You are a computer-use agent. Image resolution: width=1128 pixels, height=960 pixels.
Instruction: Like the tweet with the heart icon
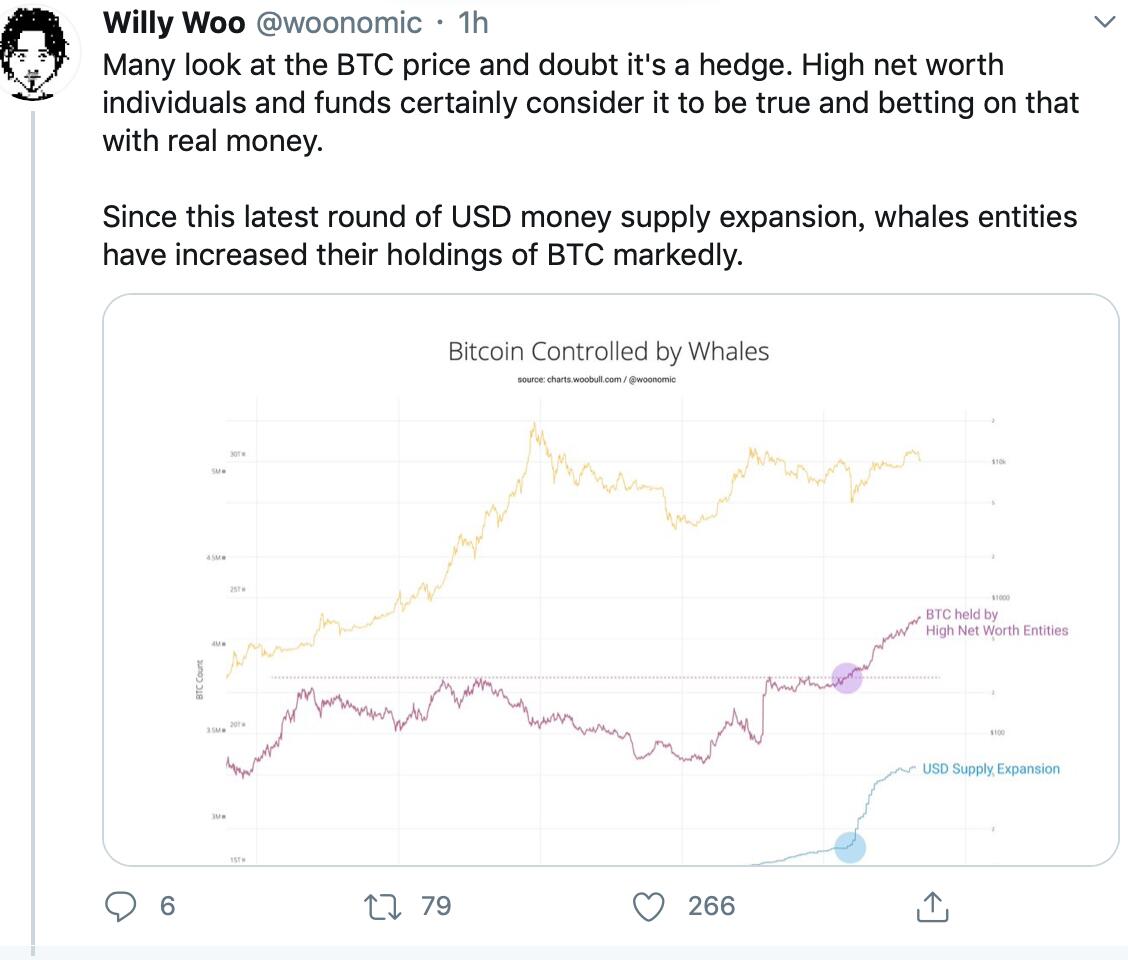click(650, 906)
